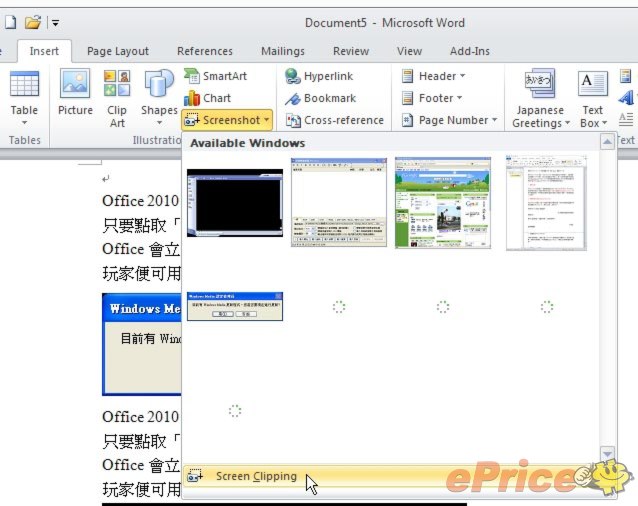Click the Quick Parts icon at ribbon edge
Screen dimensions: 638x506
click(x=626, y=76)
